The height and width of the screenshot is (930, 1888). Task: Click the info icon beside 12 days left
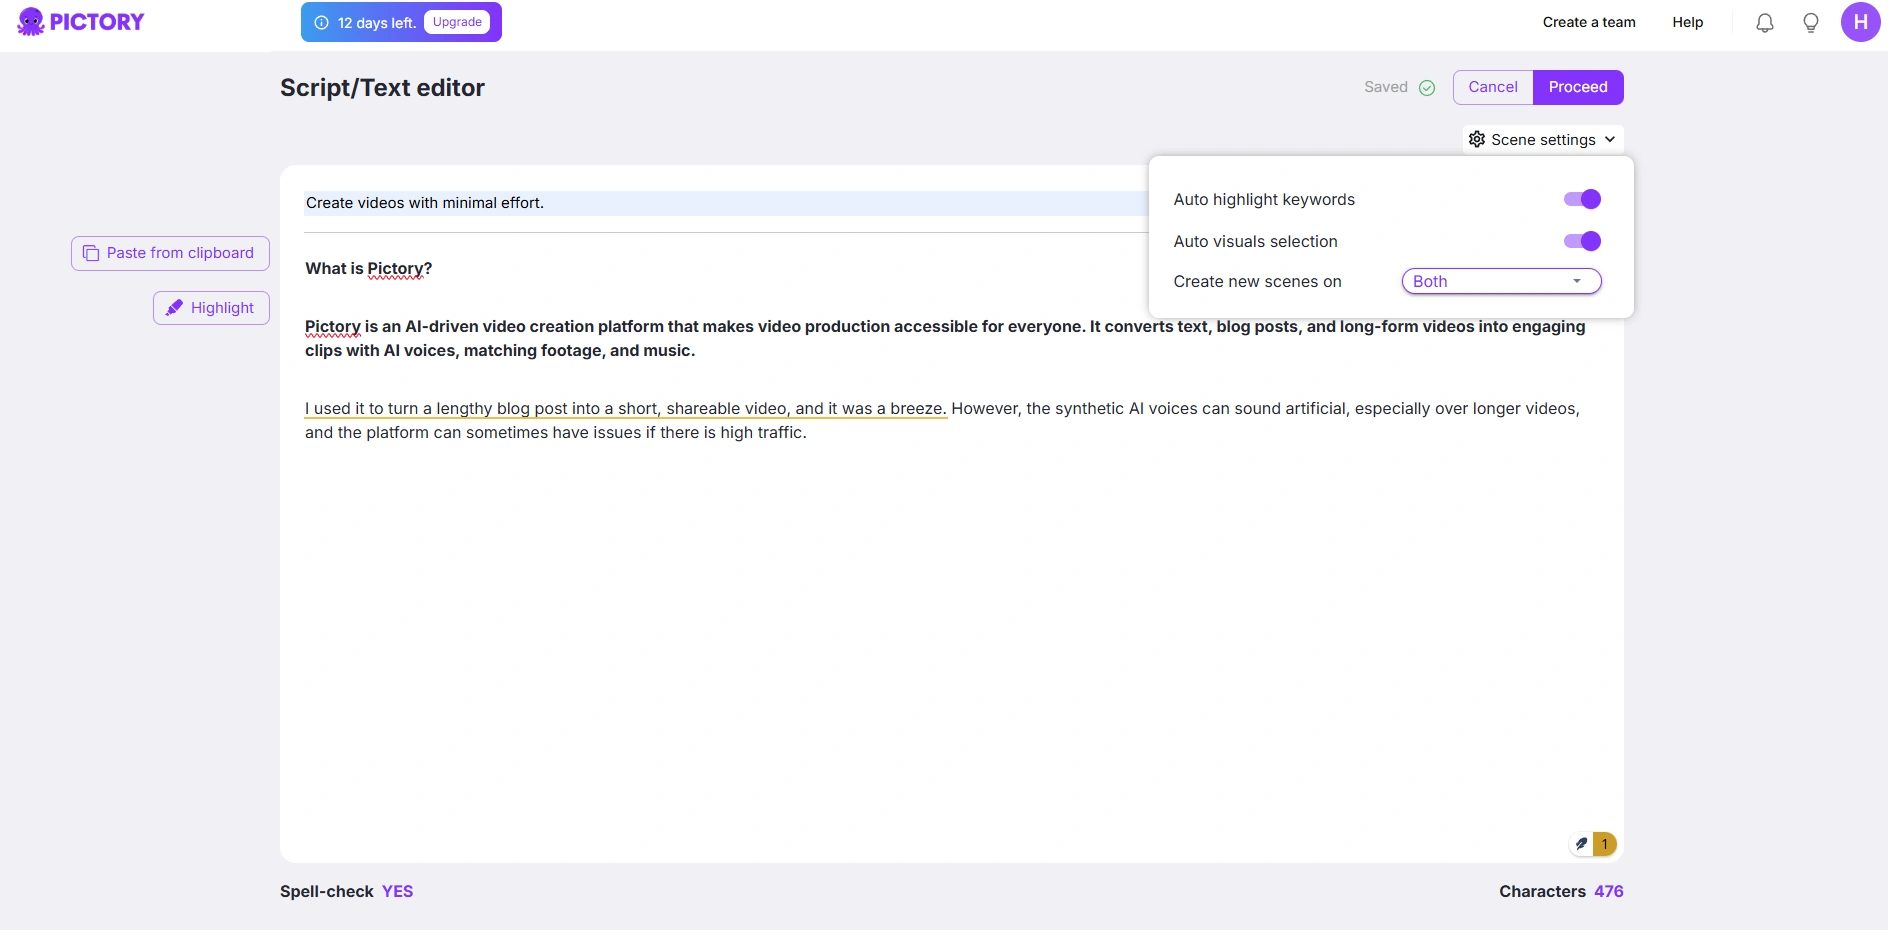pyautogui.click(x=322, y=23)
